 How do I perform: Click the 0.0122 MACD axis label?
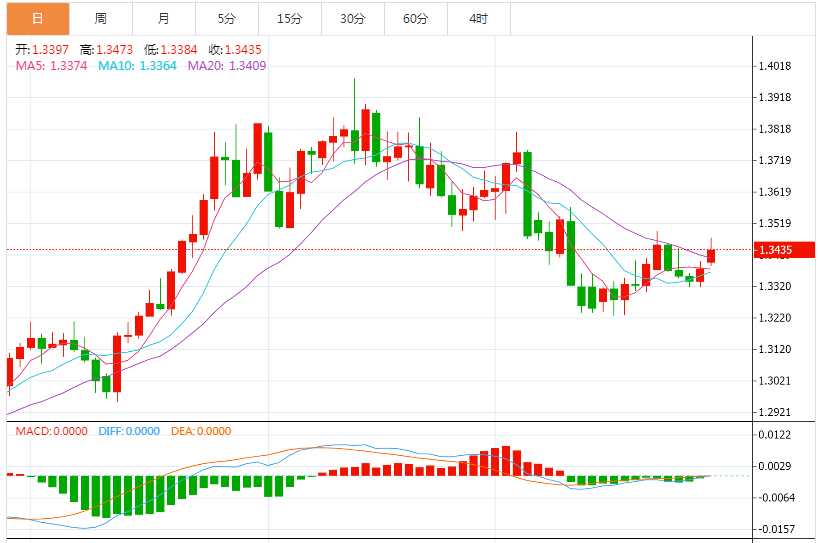tap(775, 435)
